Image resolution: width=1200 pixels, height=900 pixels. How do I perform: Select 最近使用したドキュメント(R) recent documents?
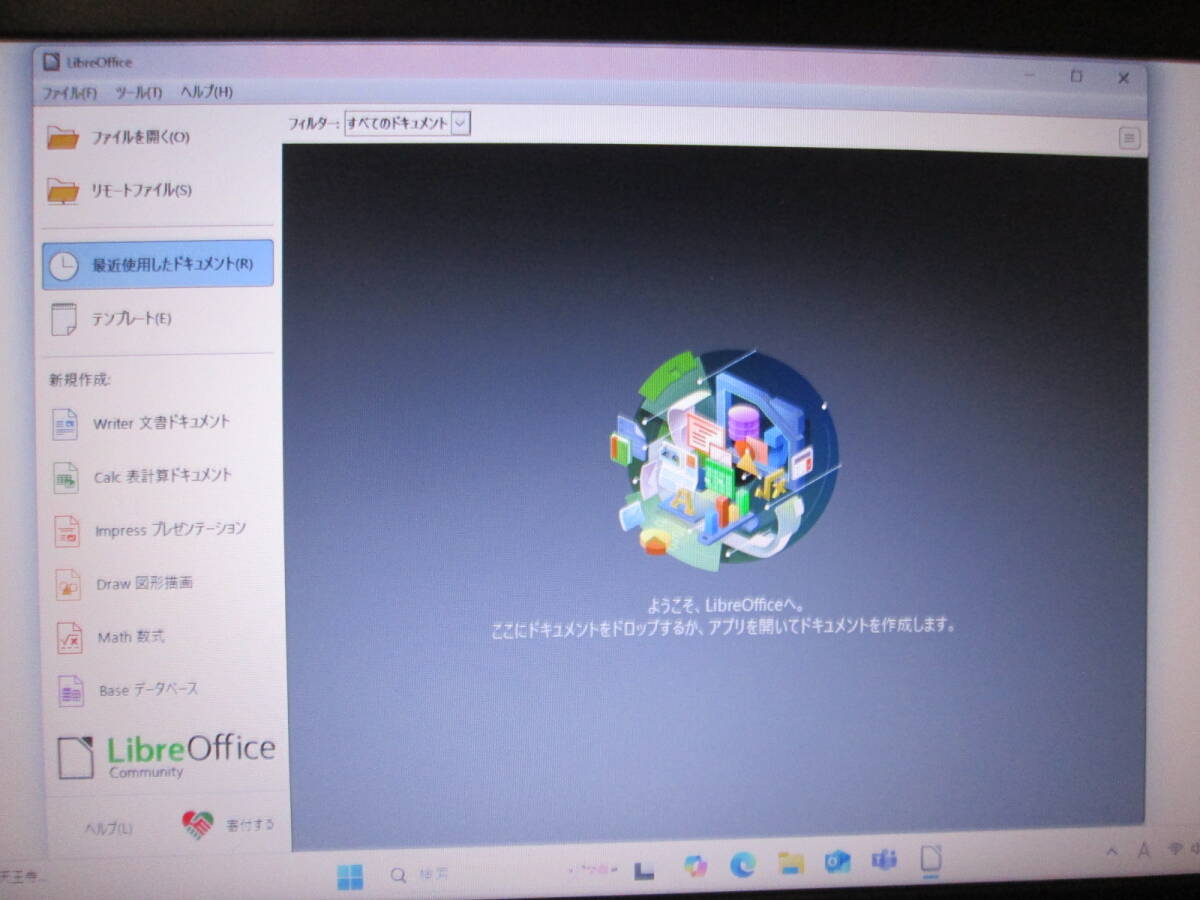[x=157, y=264]
